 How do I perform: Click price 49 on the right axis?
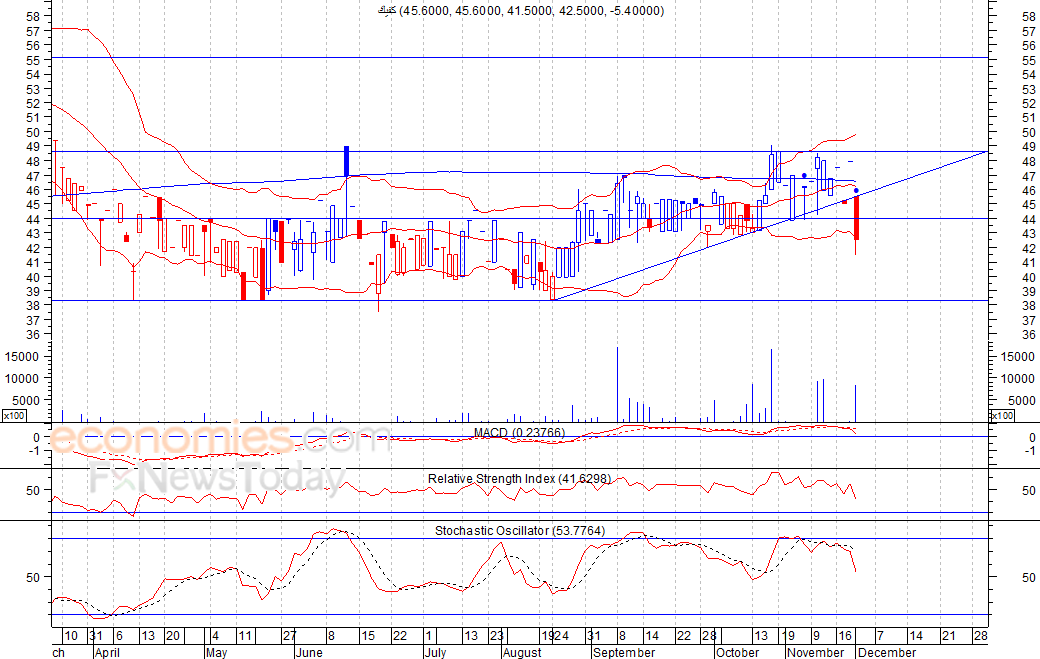coord(1029,147)
